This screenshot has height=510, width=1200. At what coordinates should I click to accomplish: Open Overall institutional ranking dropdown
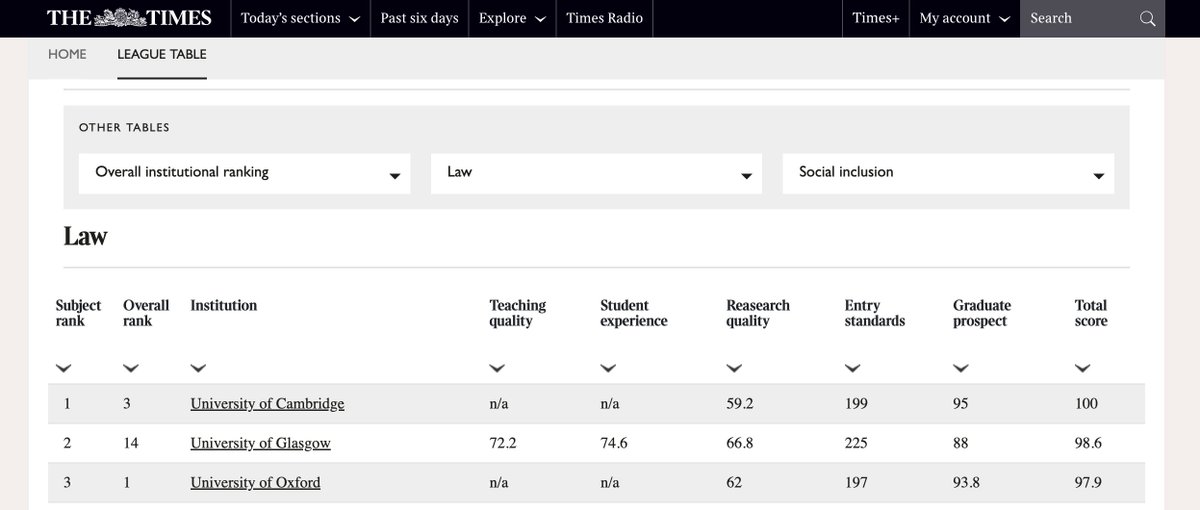(x=244, y=173)
